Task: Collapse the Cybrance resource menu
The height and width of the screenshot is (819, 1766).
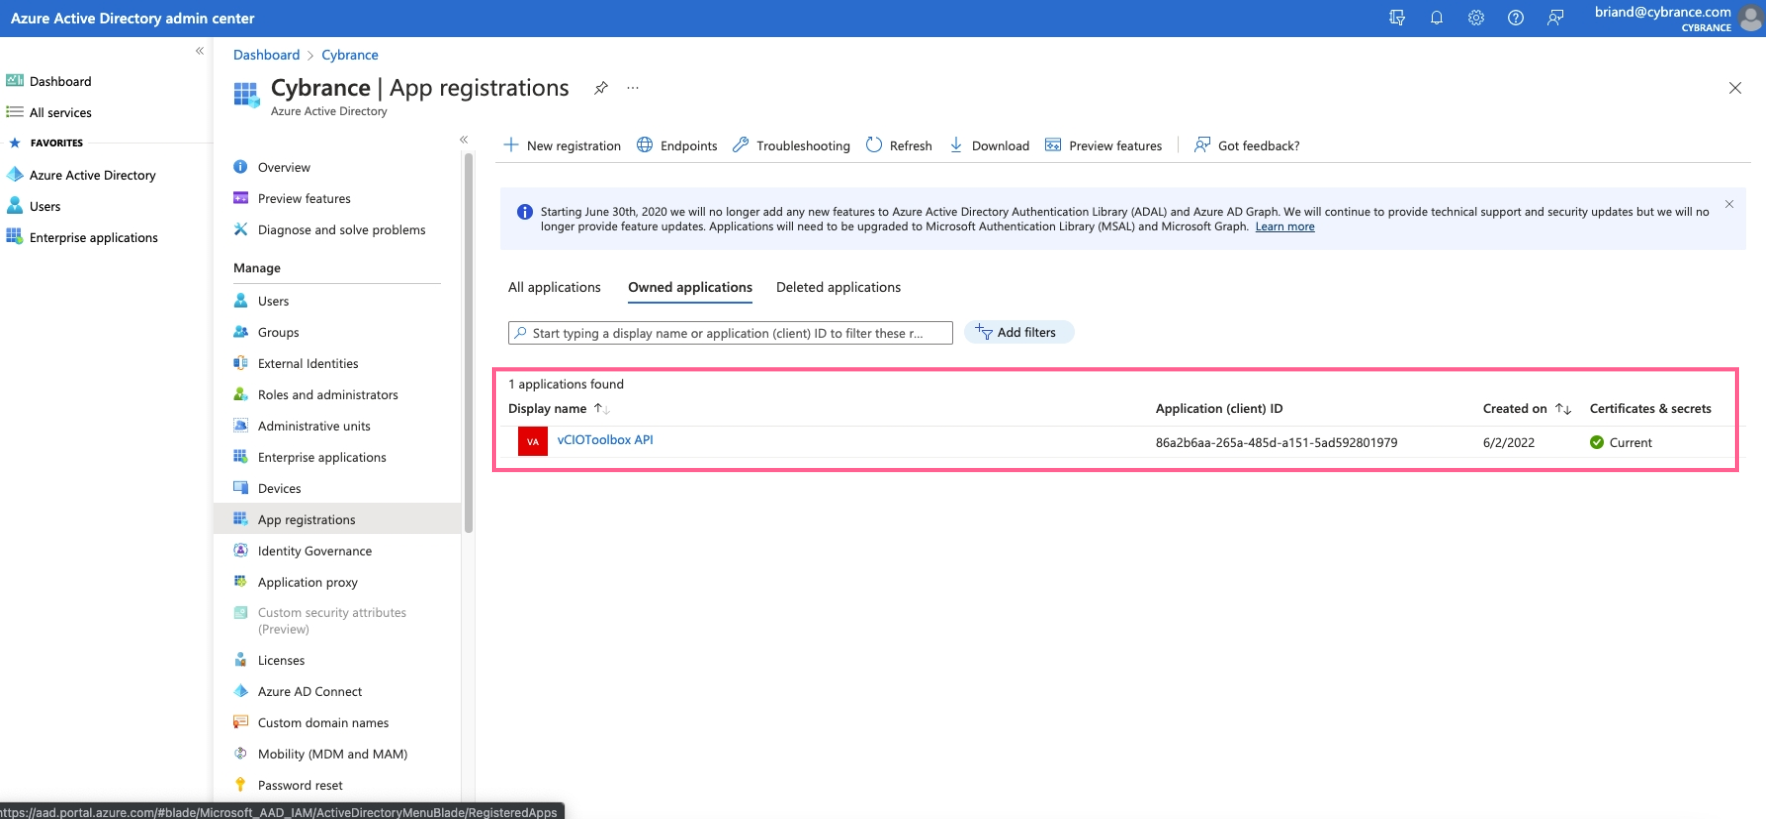Action: [x=464, y=140]
